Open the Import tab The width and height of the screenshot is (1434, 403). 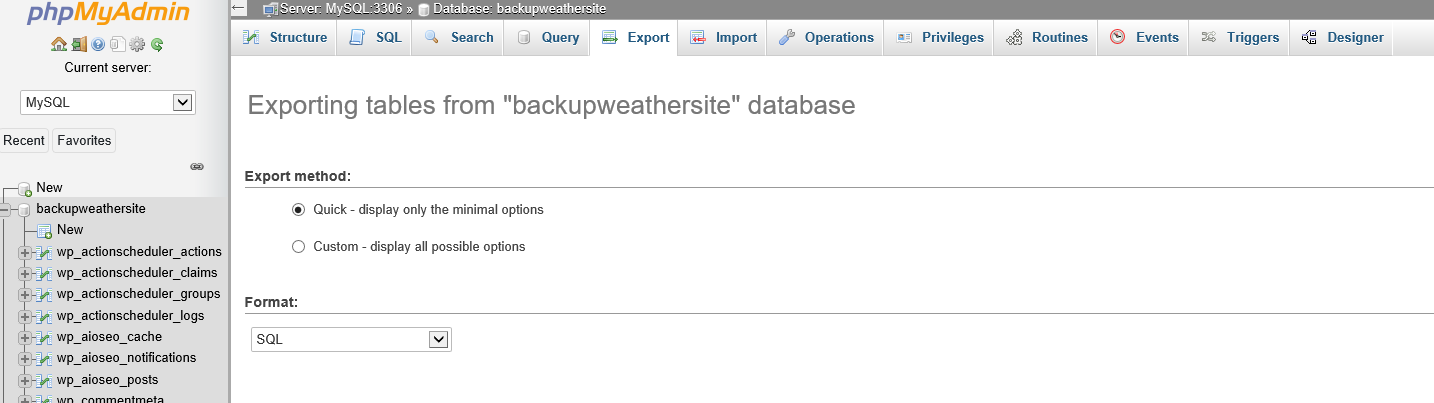pyautogui.click(x=723, y=38)
